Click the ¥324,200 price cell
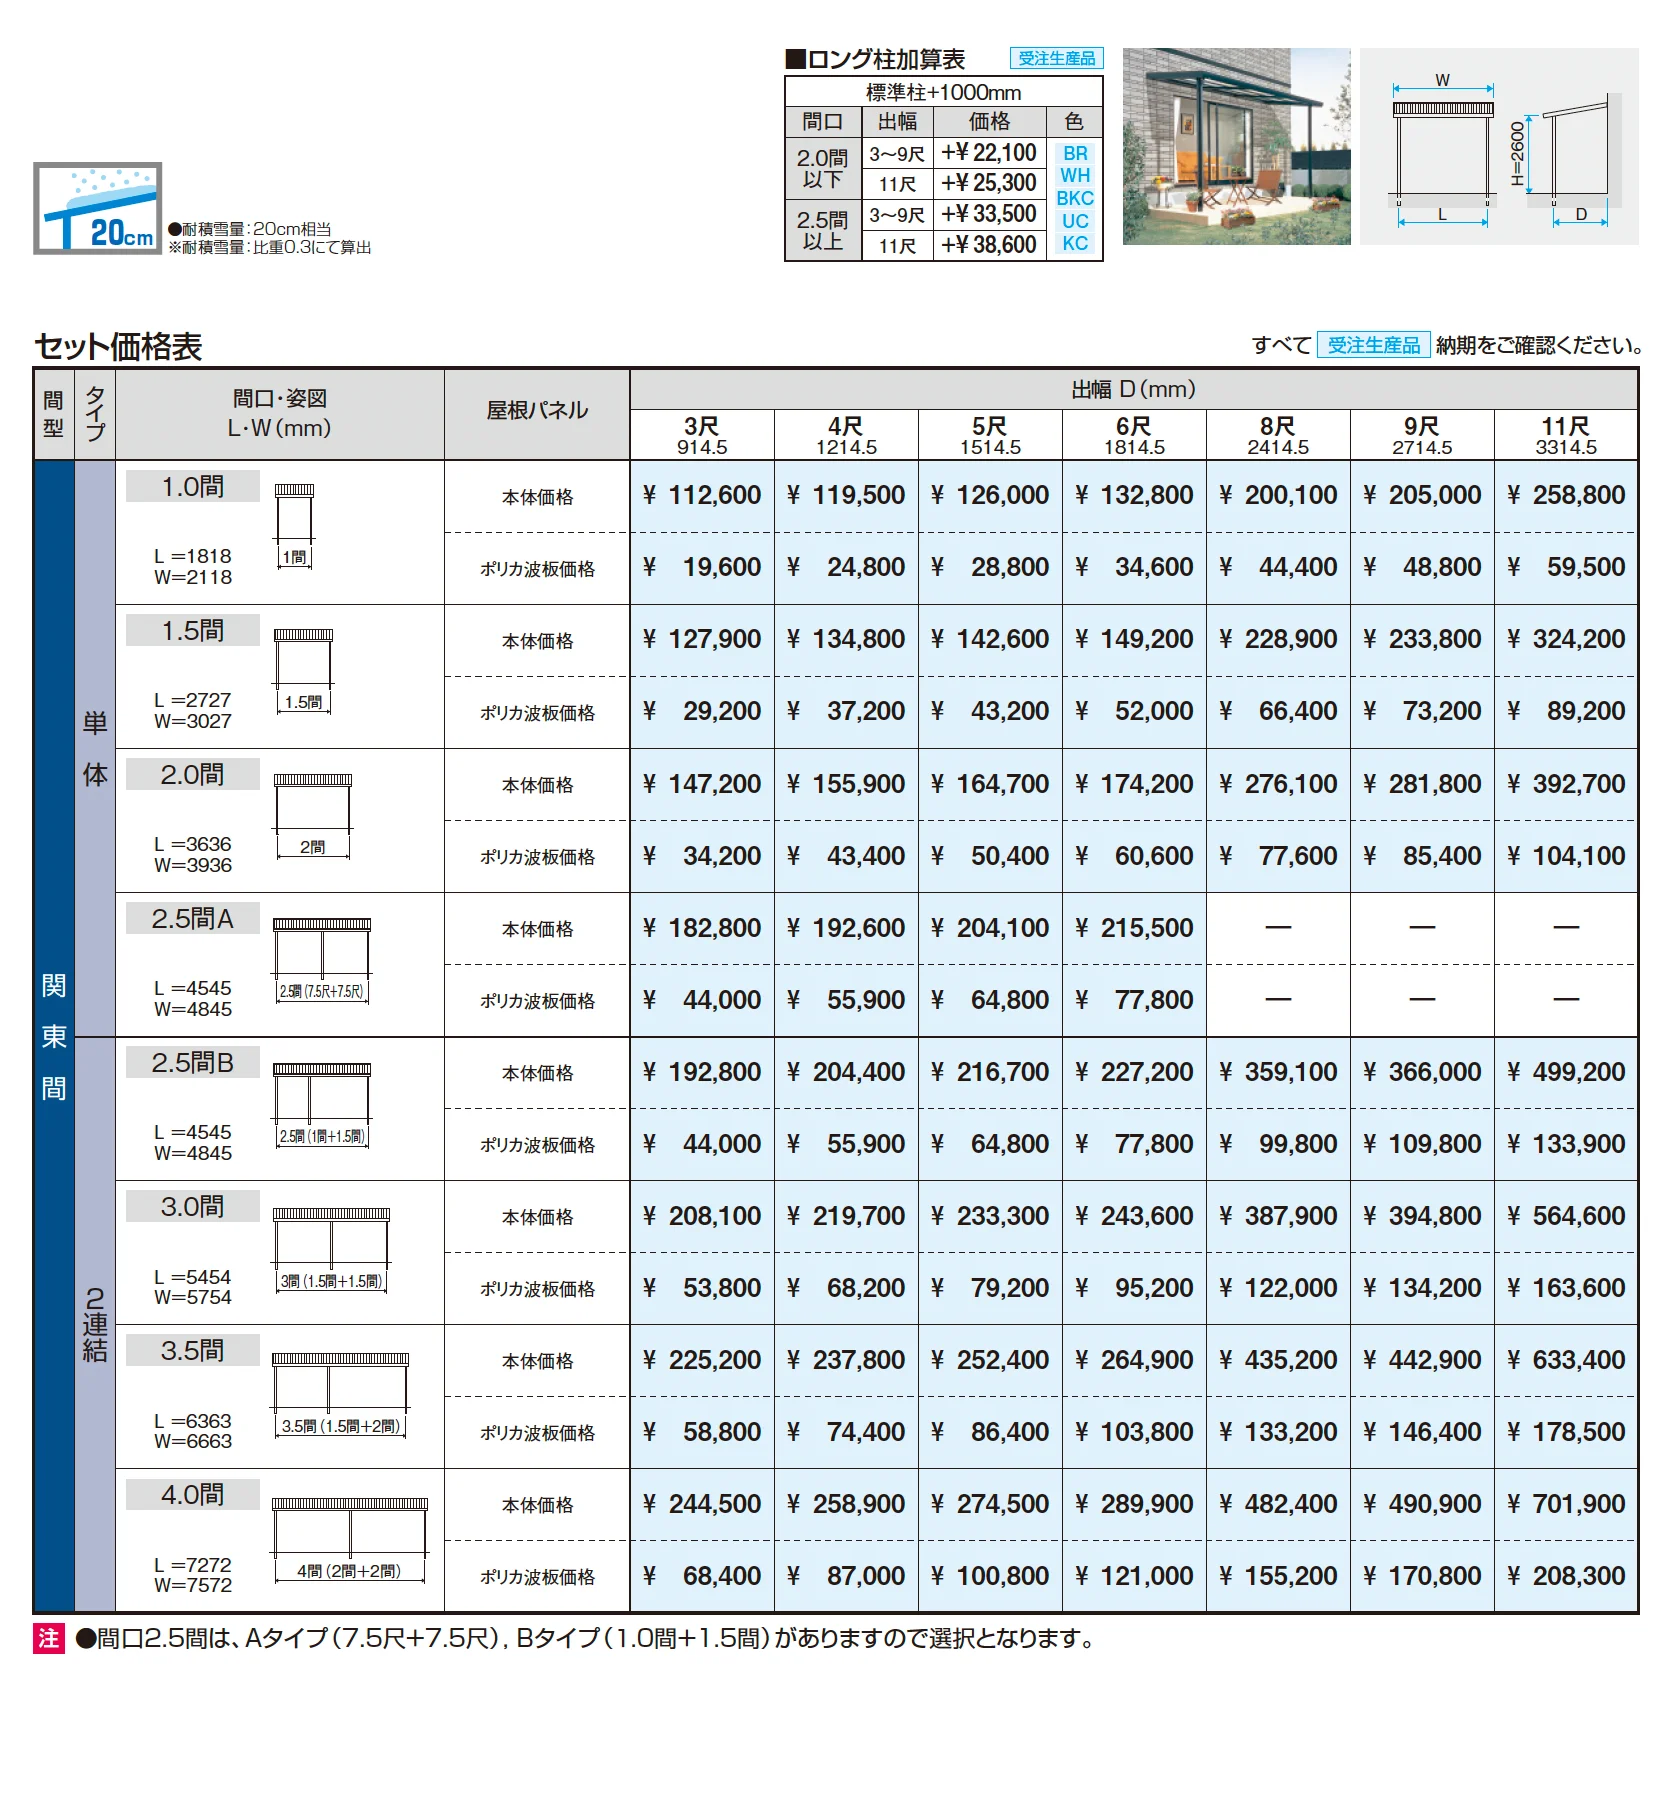Image resolution: width=1680 pixels, height=1820 pixels. [1566, 640]
